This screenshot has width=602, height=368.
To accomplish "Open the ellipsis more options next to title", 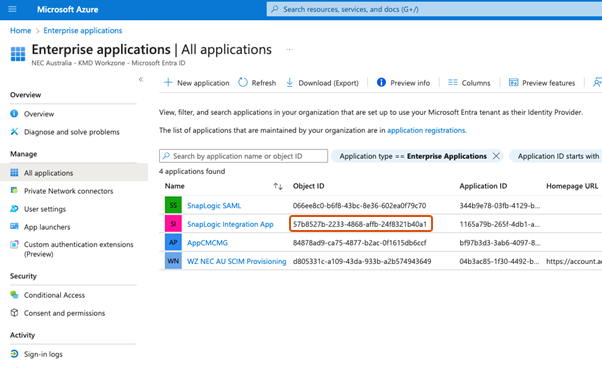I will (290, 50).
